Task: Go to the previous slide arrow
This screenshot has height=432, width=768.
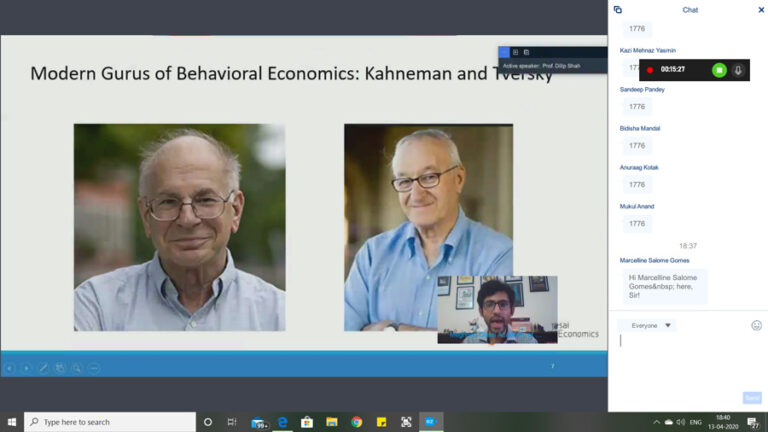Action: click(x=10, y=368)
